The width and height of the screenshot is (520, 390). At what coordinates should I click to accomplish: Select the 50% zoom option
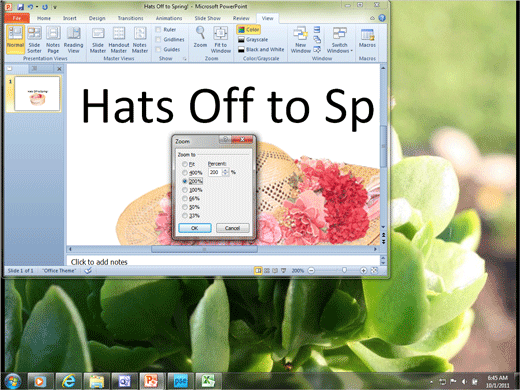185,207
